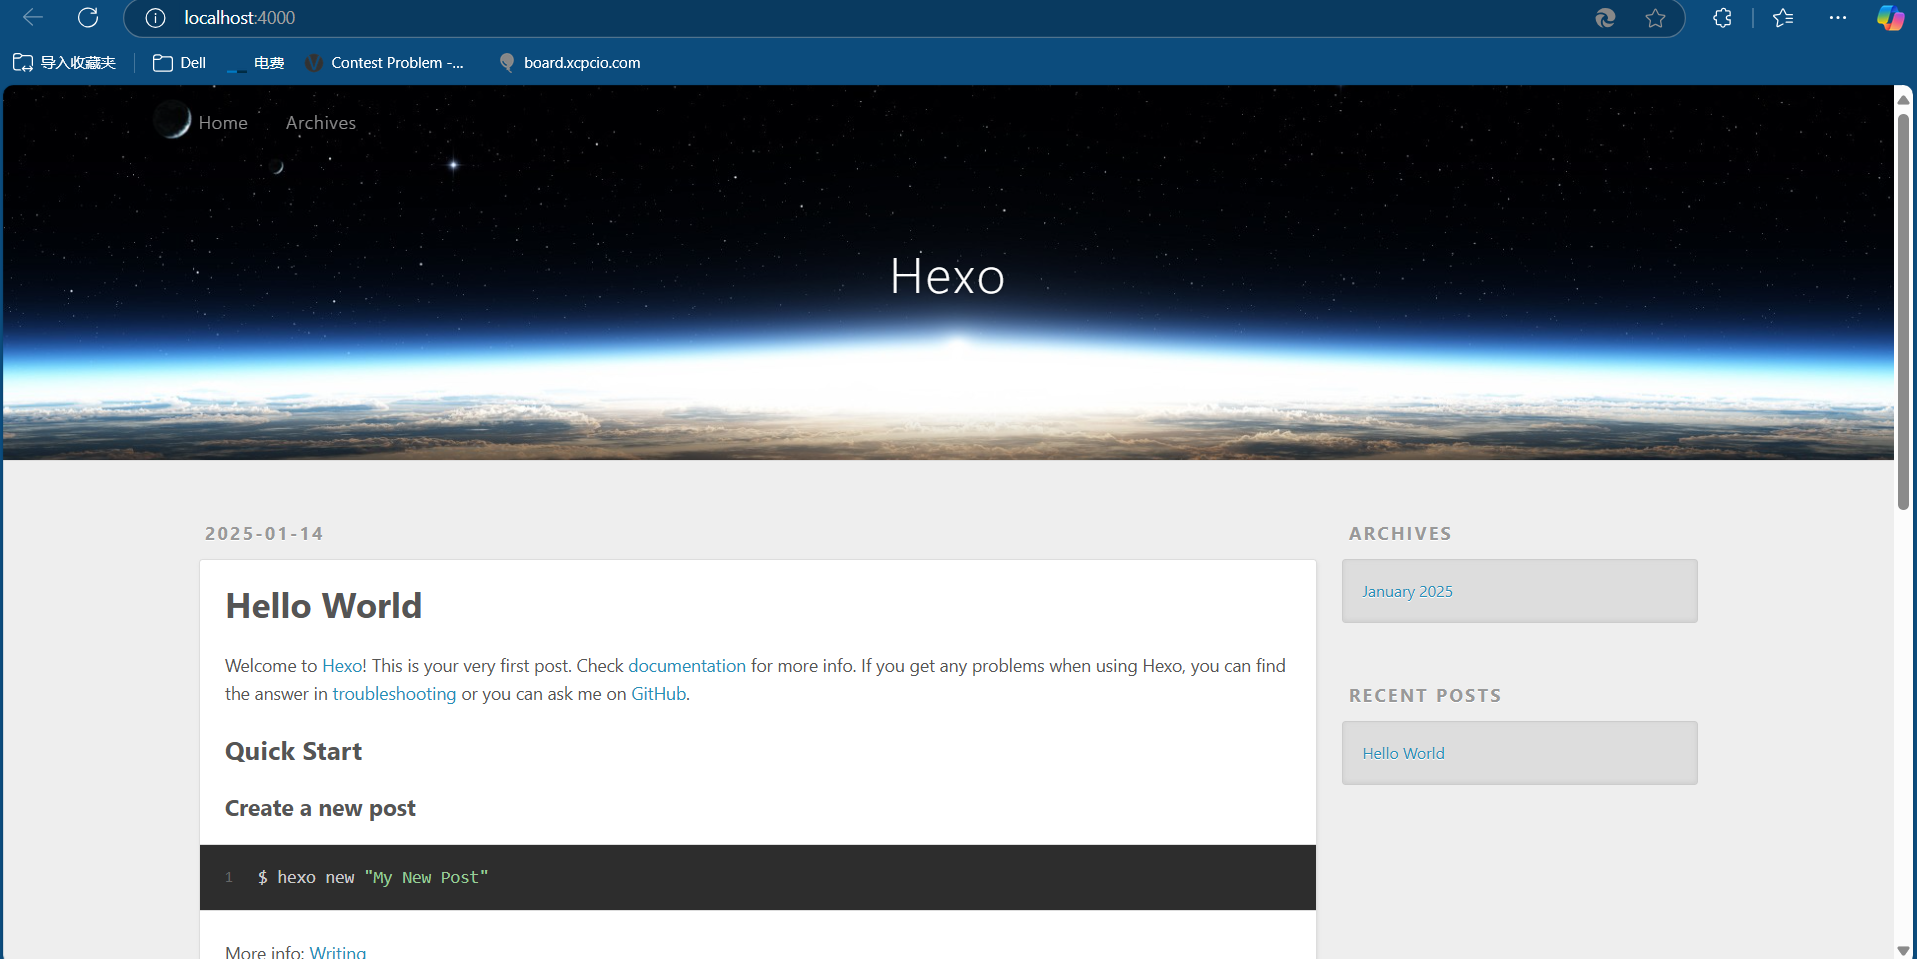Open the Favorites list icon
This screenshot has height=959, width=1917.
(1783, 18)
